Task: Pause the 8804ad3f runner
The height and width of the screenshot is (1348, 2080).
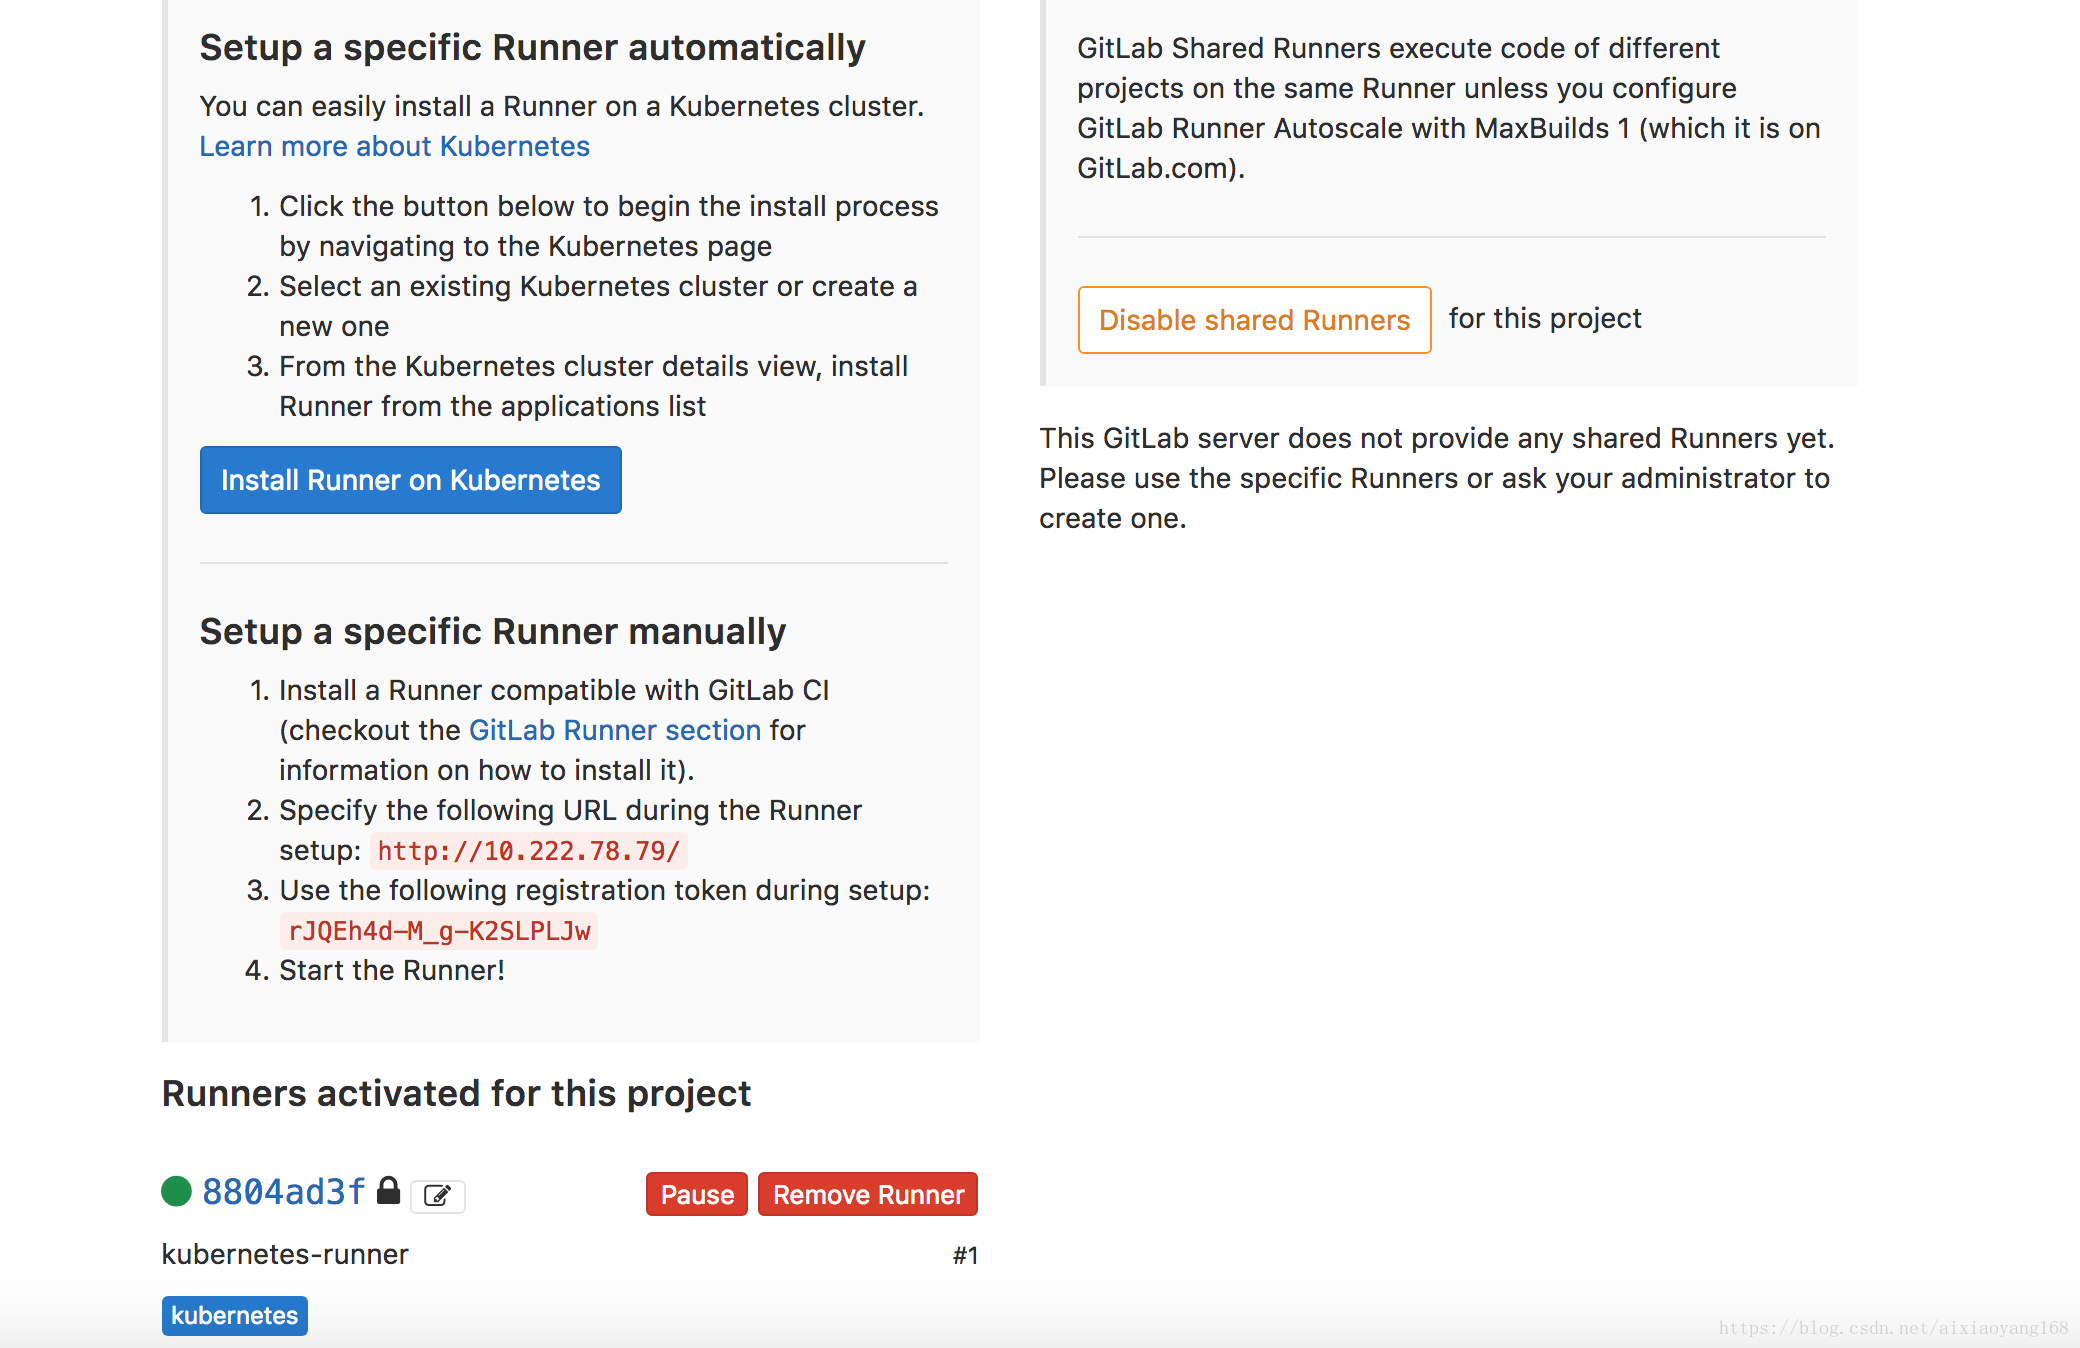Action: point(697,1194)
